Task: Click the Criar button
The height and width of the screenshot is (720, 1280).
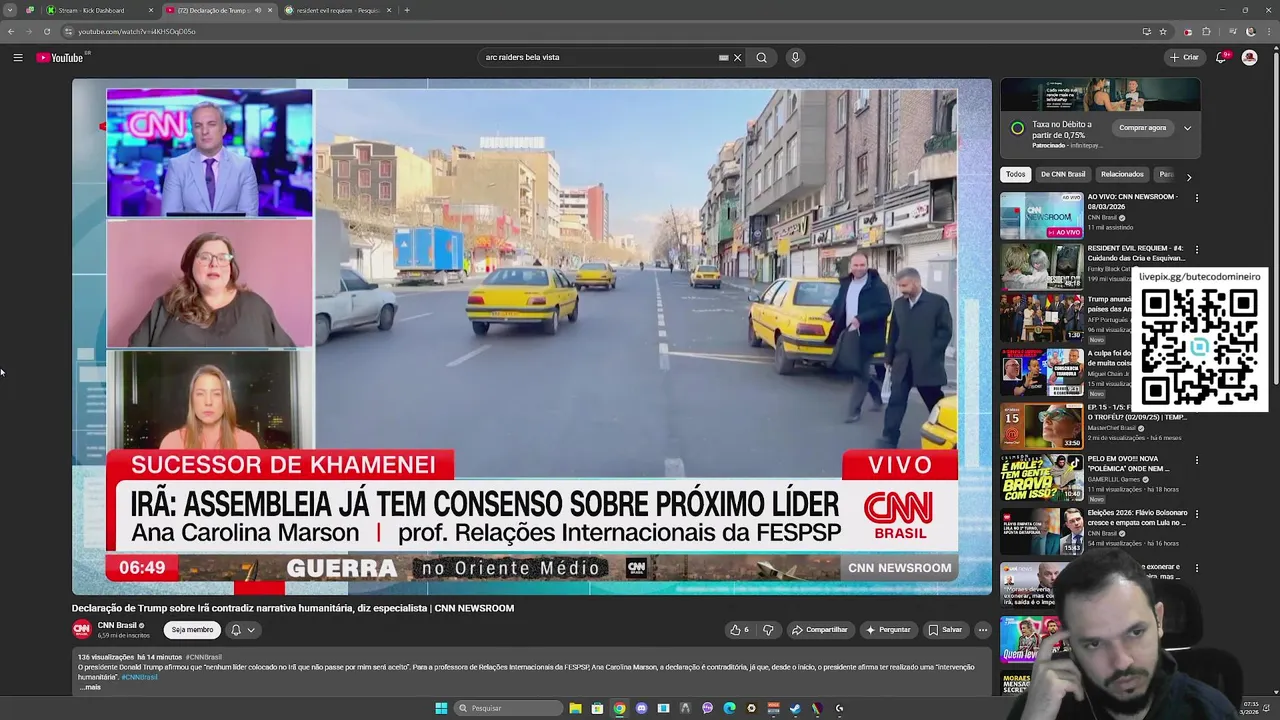Action: pos(1185,58)
